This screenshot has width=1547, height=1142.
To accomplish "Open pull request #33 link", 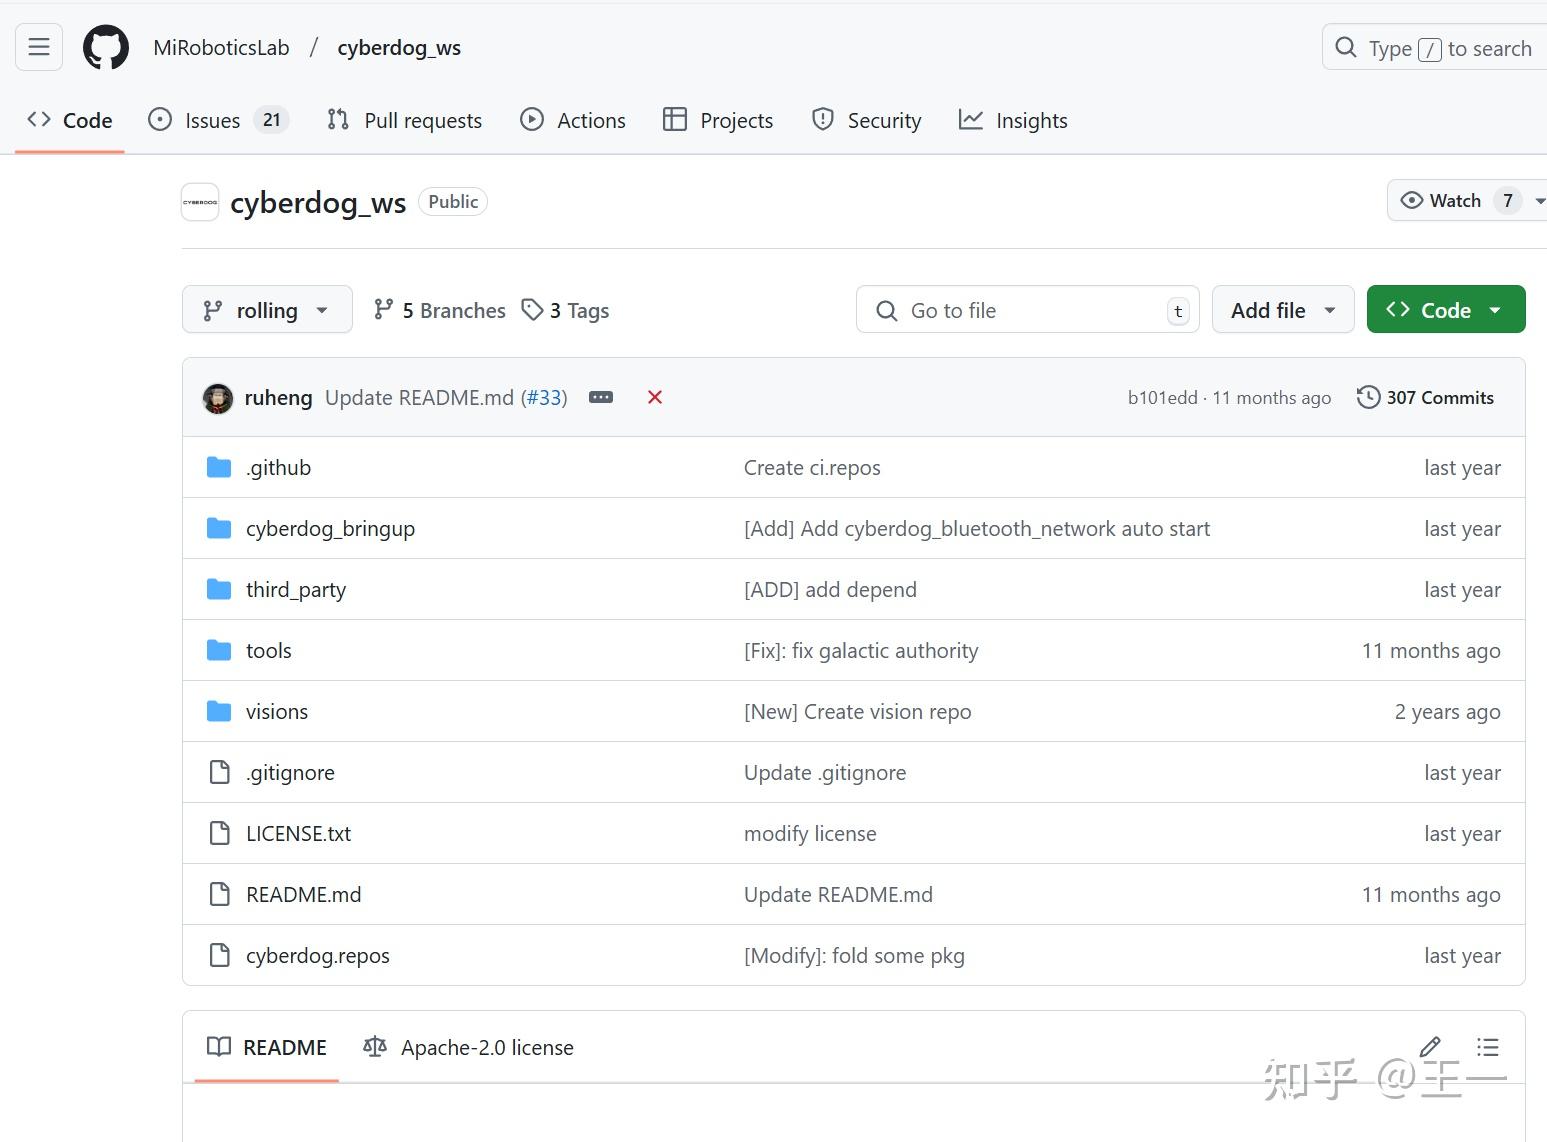I will pos(545,397).
